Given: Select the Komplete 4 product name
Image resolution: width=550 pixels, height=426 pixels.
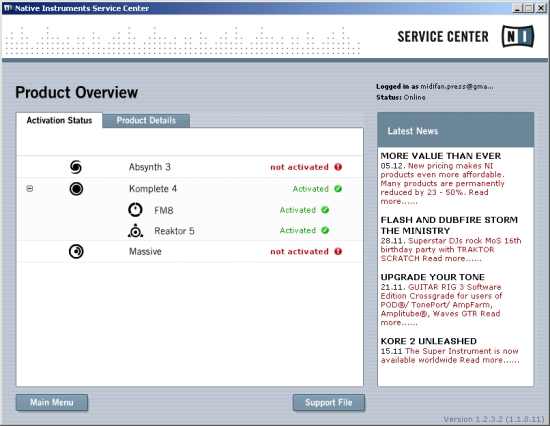Looking at the screenshot, I should (x=153, y=189).
